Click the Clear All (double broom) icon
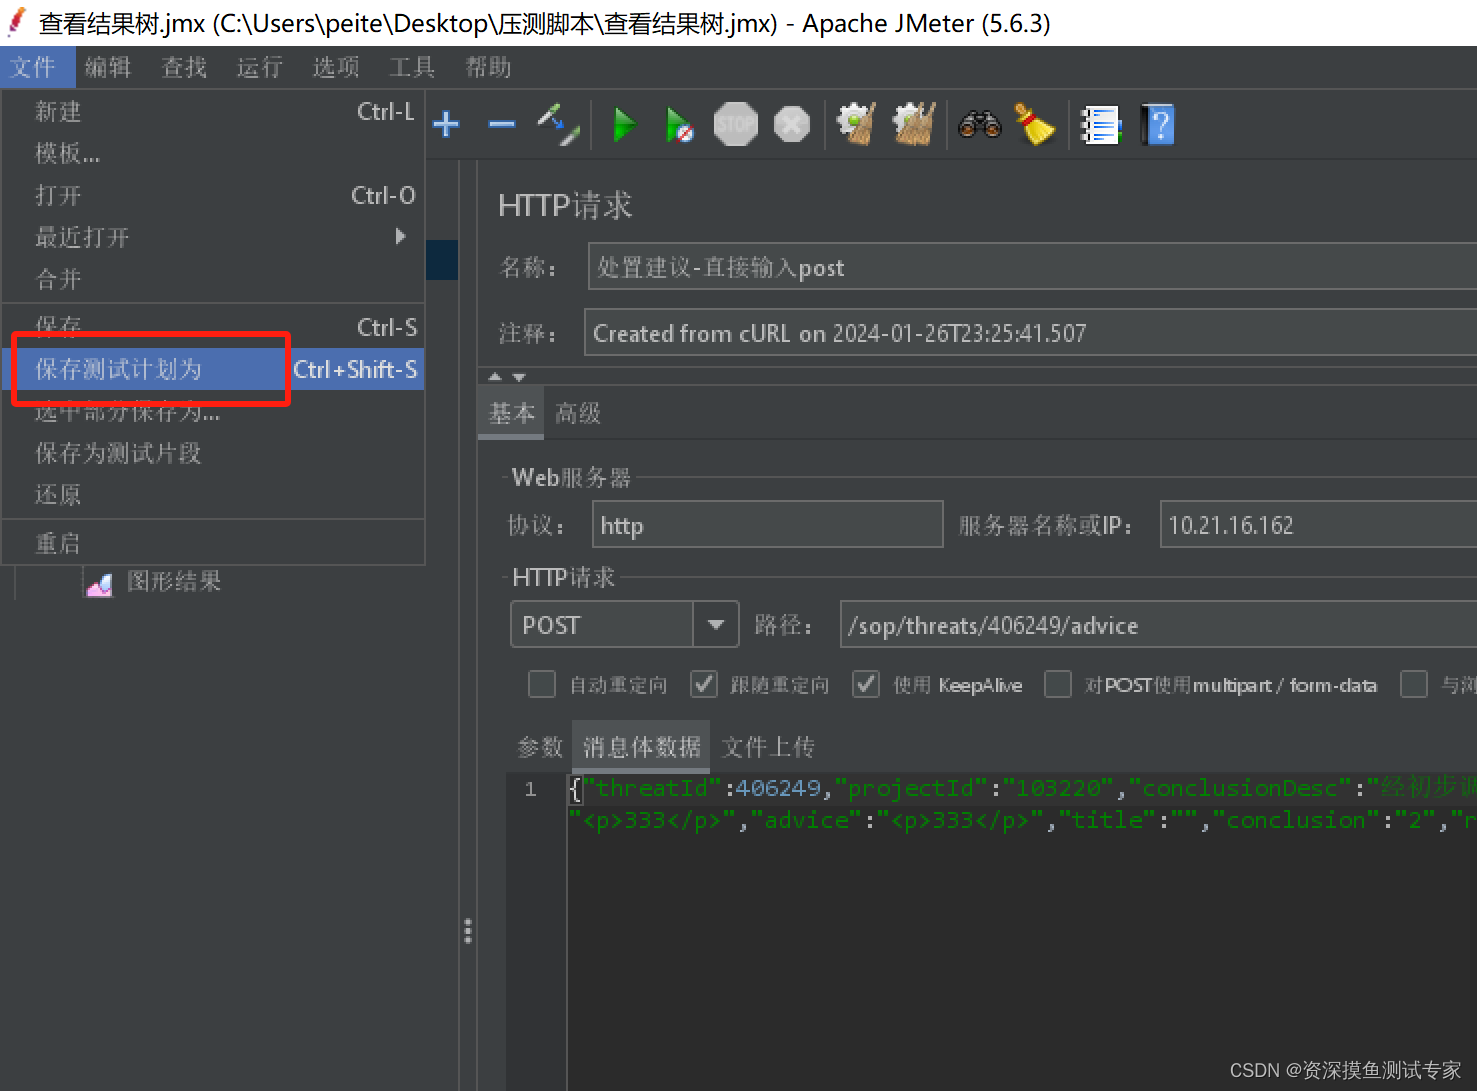Screen dimensions: 1477x1091 (x=914, y=125)
